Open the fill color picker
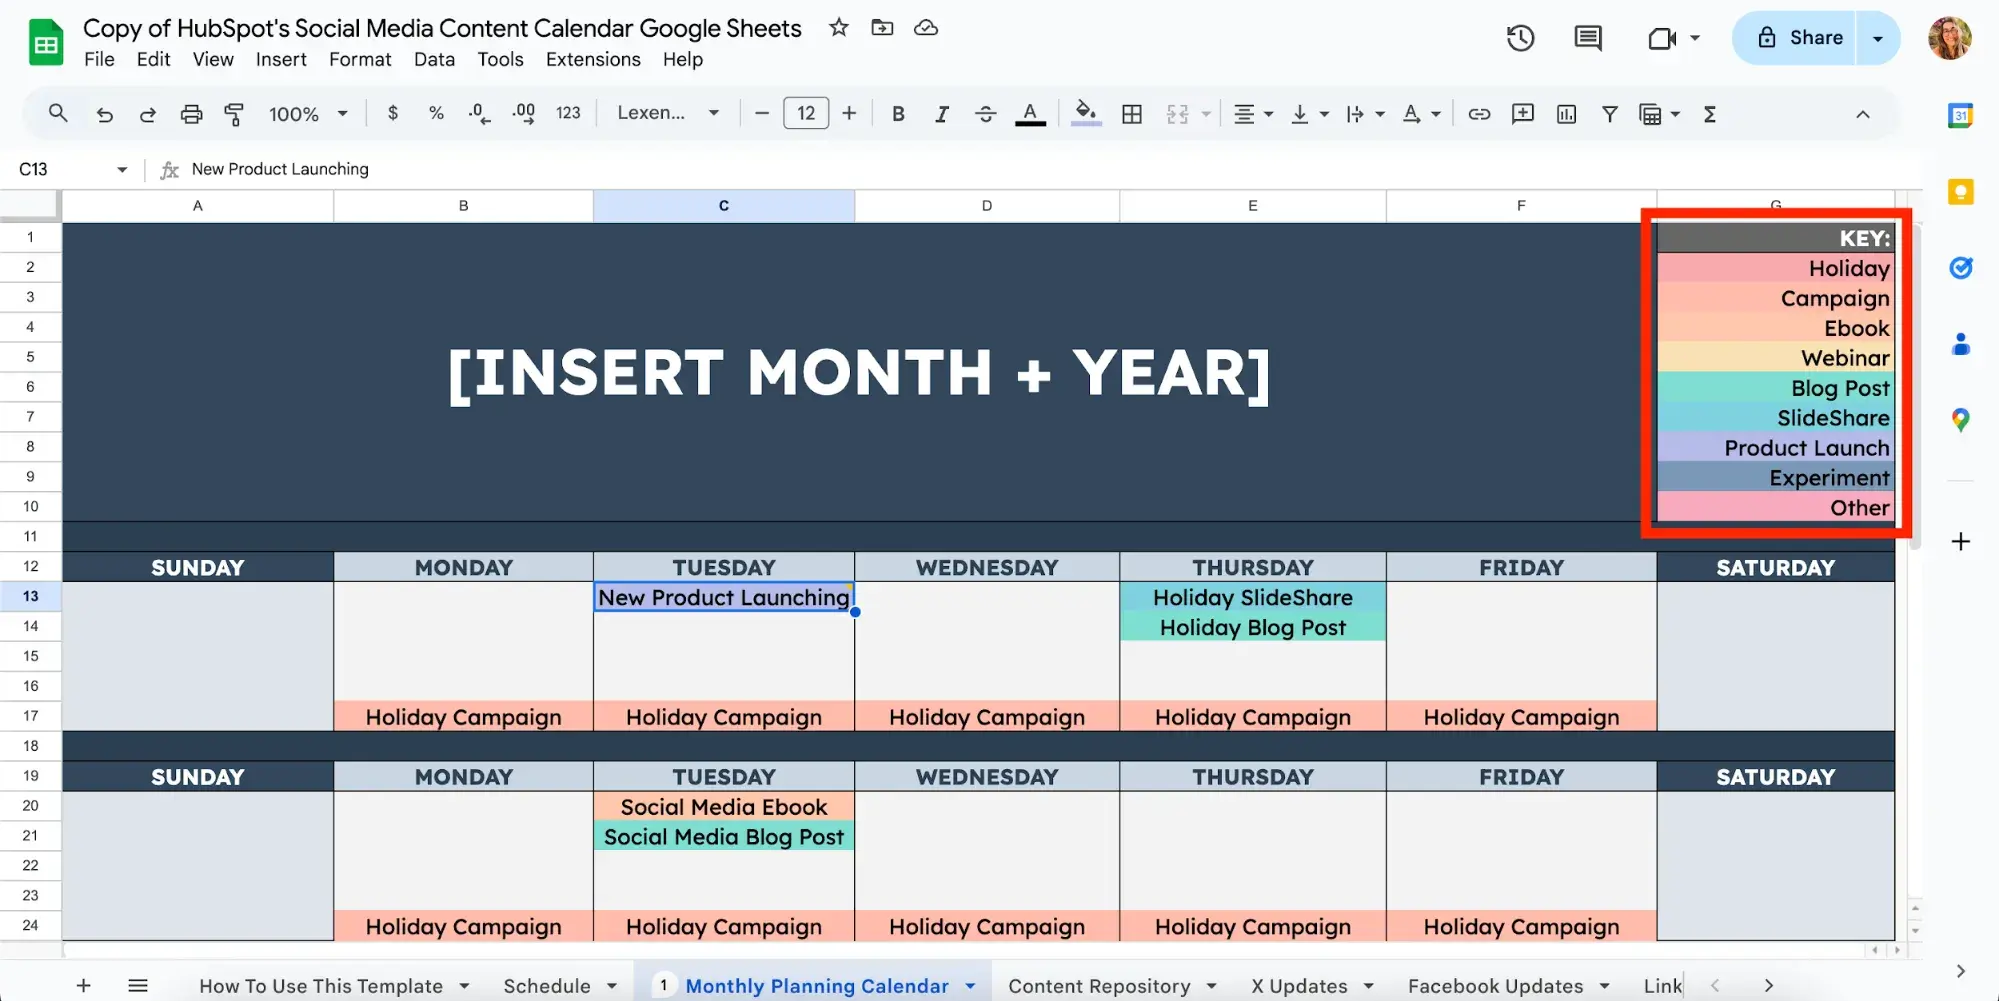Viewport: 1999px width, 1002px height. (x=1085, y=113)
